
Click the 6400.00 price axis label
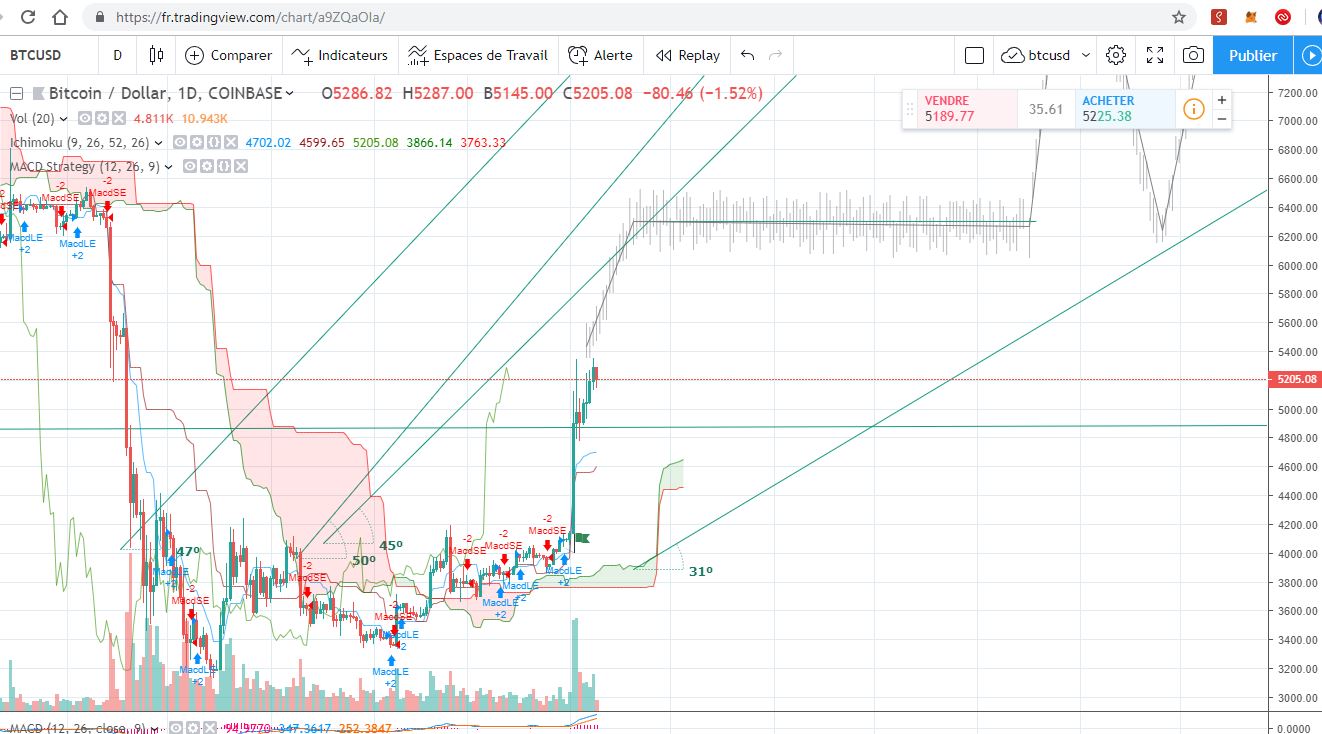point(1296,208)
